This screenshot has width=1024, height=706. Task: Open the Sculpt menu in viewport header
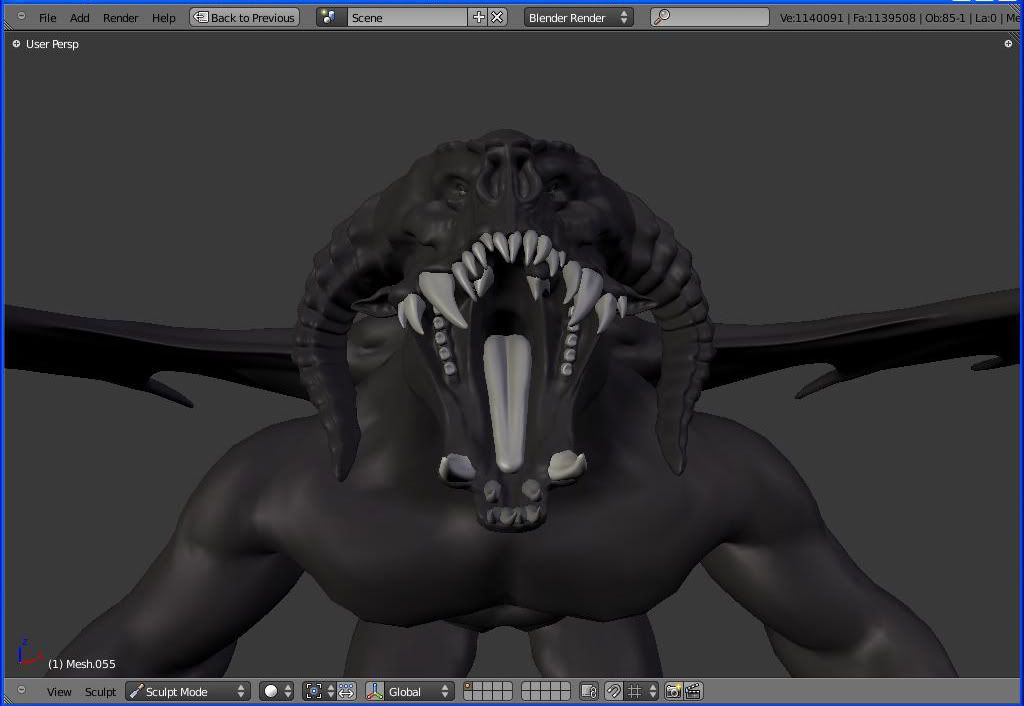point(100,691)
